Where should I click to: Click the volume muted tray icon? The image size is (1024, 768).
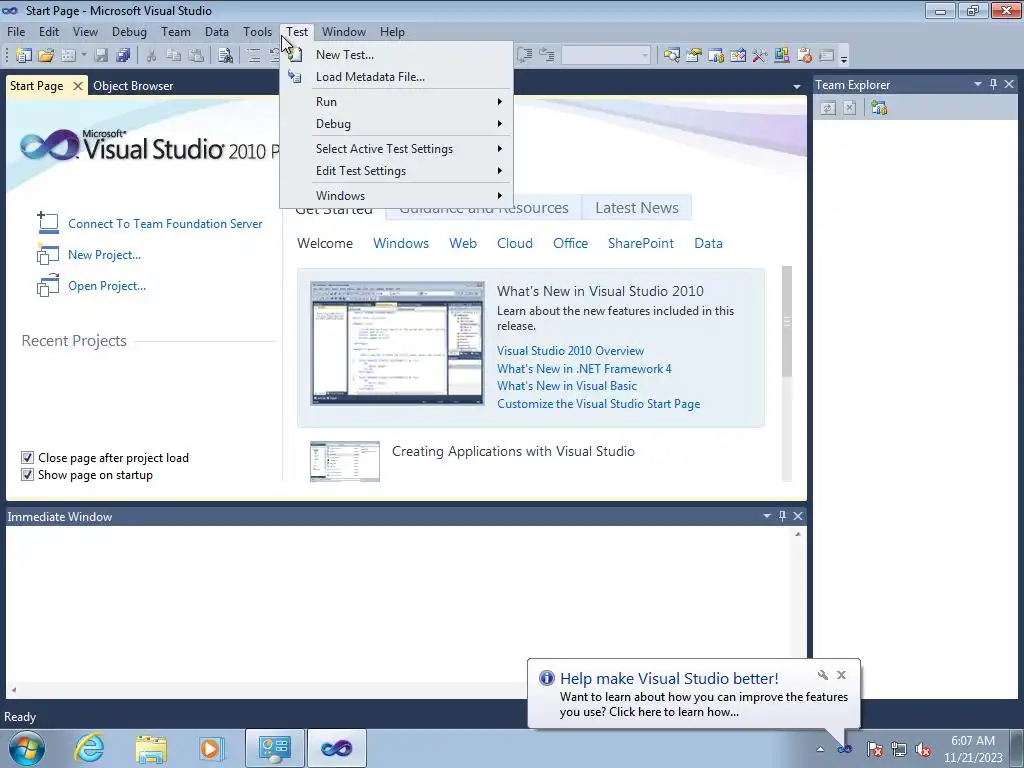coord(923,750)
